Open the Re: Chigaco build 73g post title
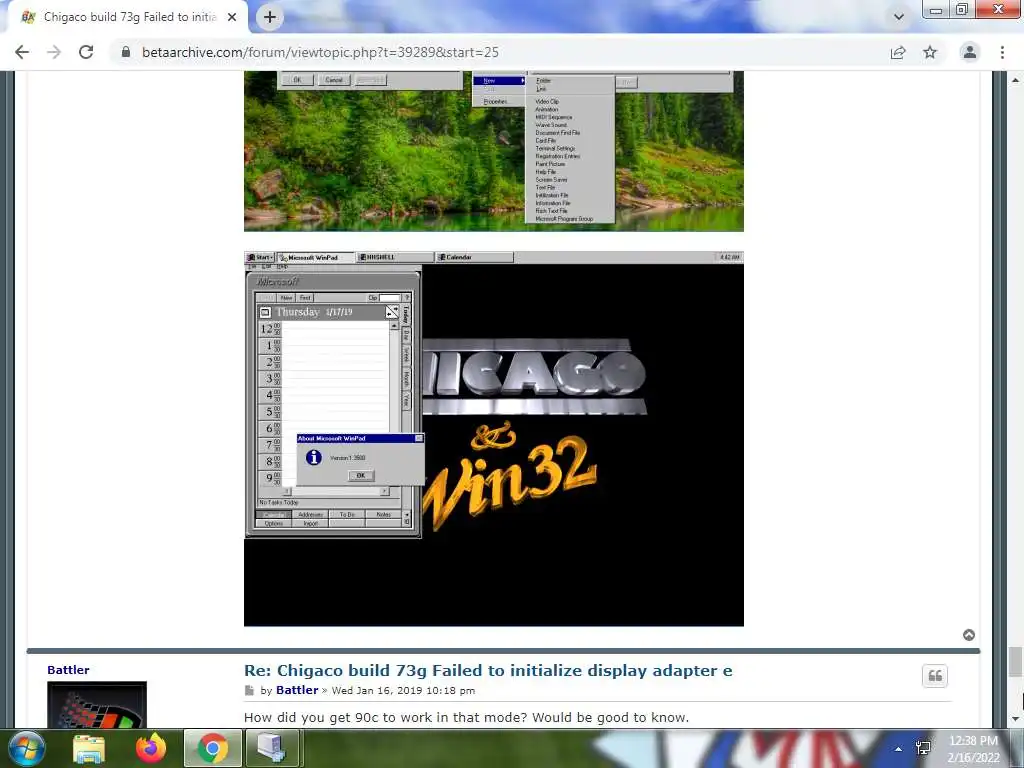 [488, 671]
